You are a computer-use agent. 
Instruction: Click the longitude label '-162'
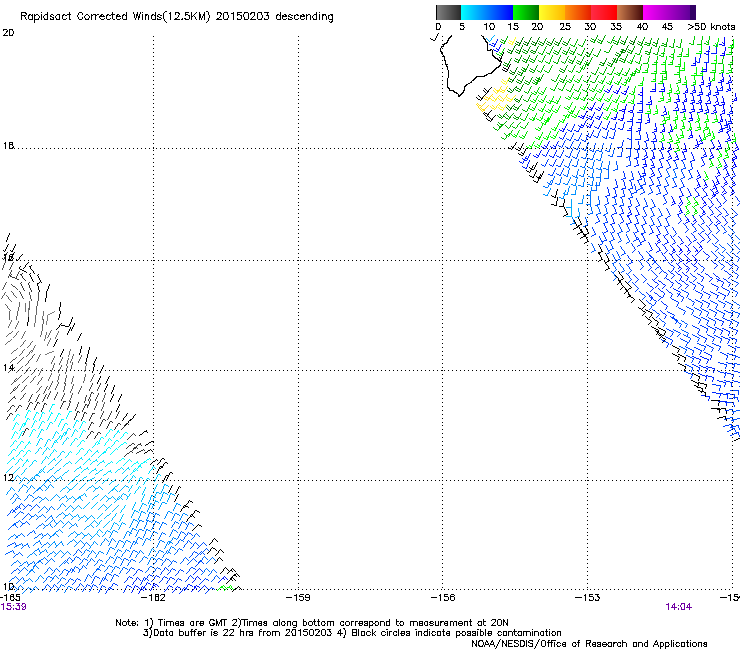point(153,598)
